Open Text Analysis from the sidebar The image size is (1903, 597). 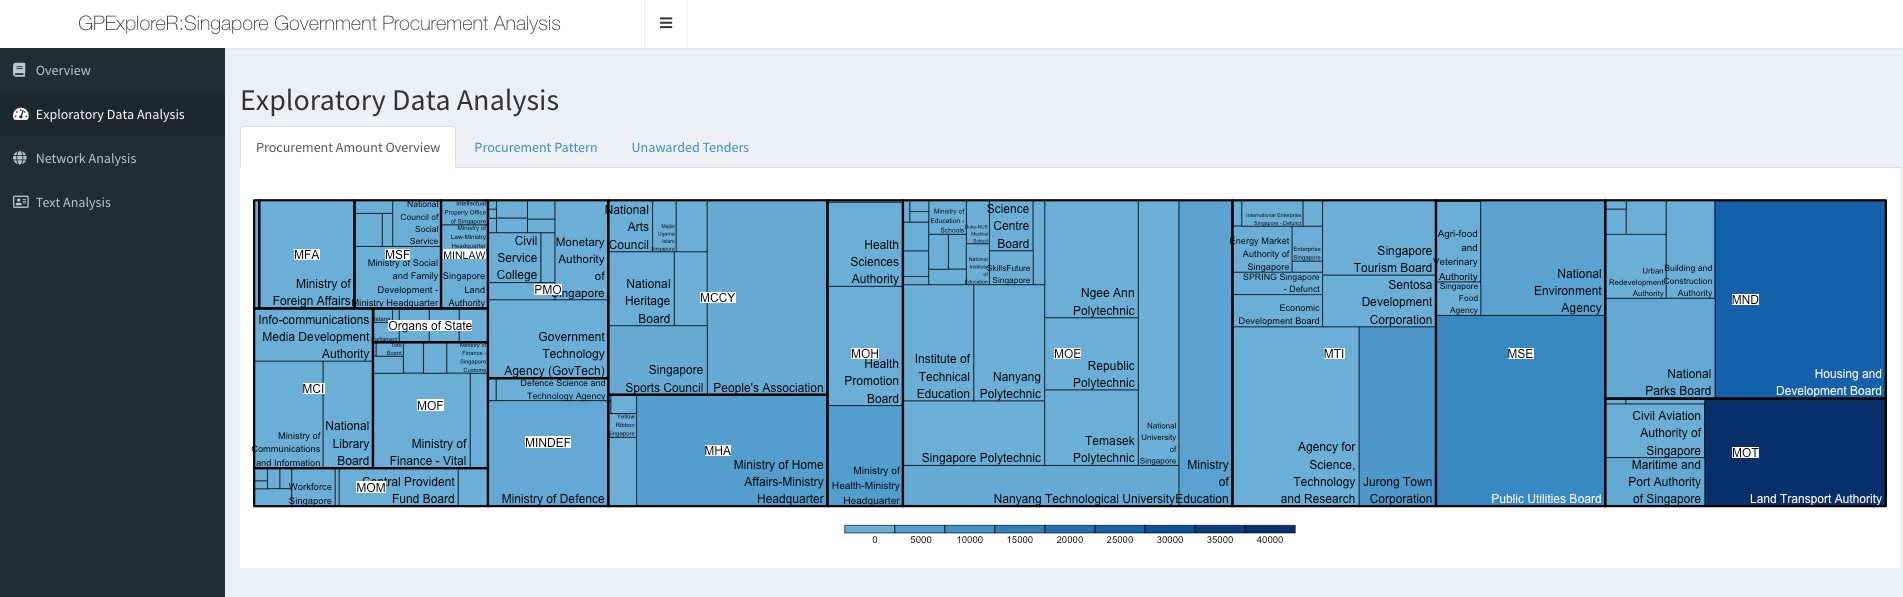(x=112, y=202)
